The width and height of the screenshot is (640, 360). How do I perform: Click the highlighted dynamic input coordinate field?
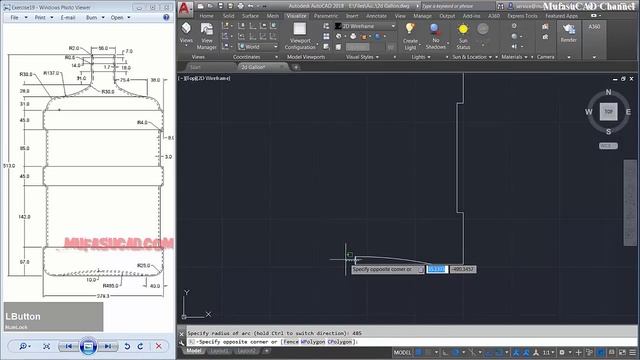click(x=437, y=269)
